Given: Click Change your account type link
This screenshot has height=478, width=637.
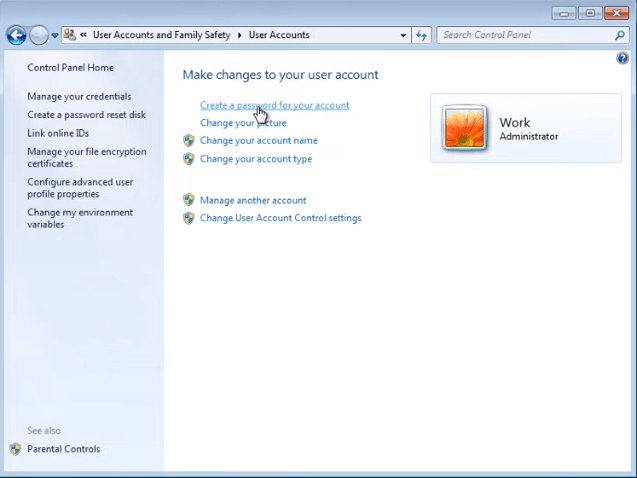Looking at the screenshot, I should click(256, 159).
